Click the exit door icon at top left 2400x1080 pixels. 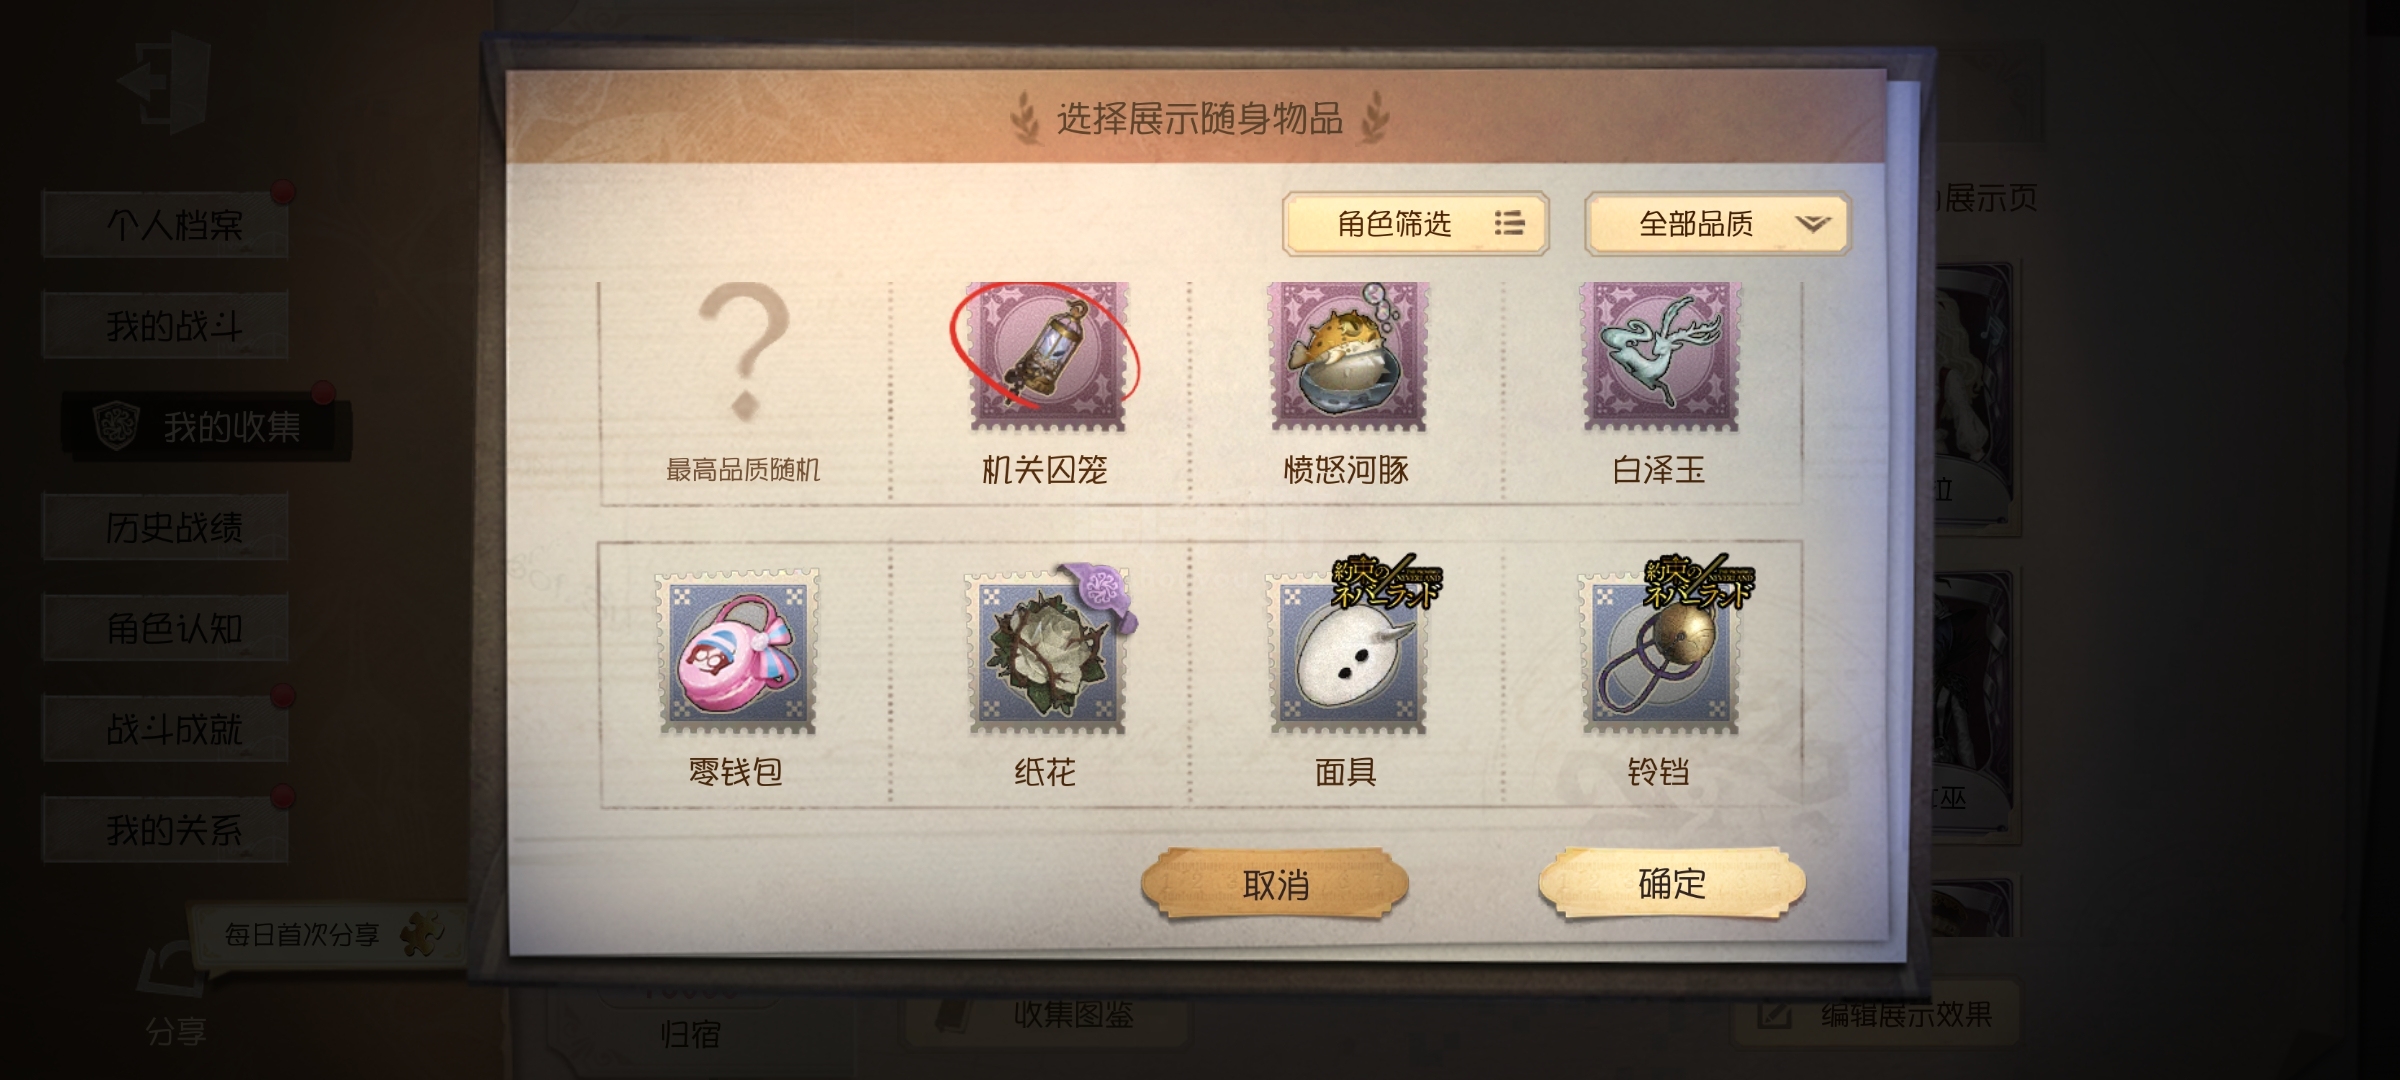click(x=166, y=82)
